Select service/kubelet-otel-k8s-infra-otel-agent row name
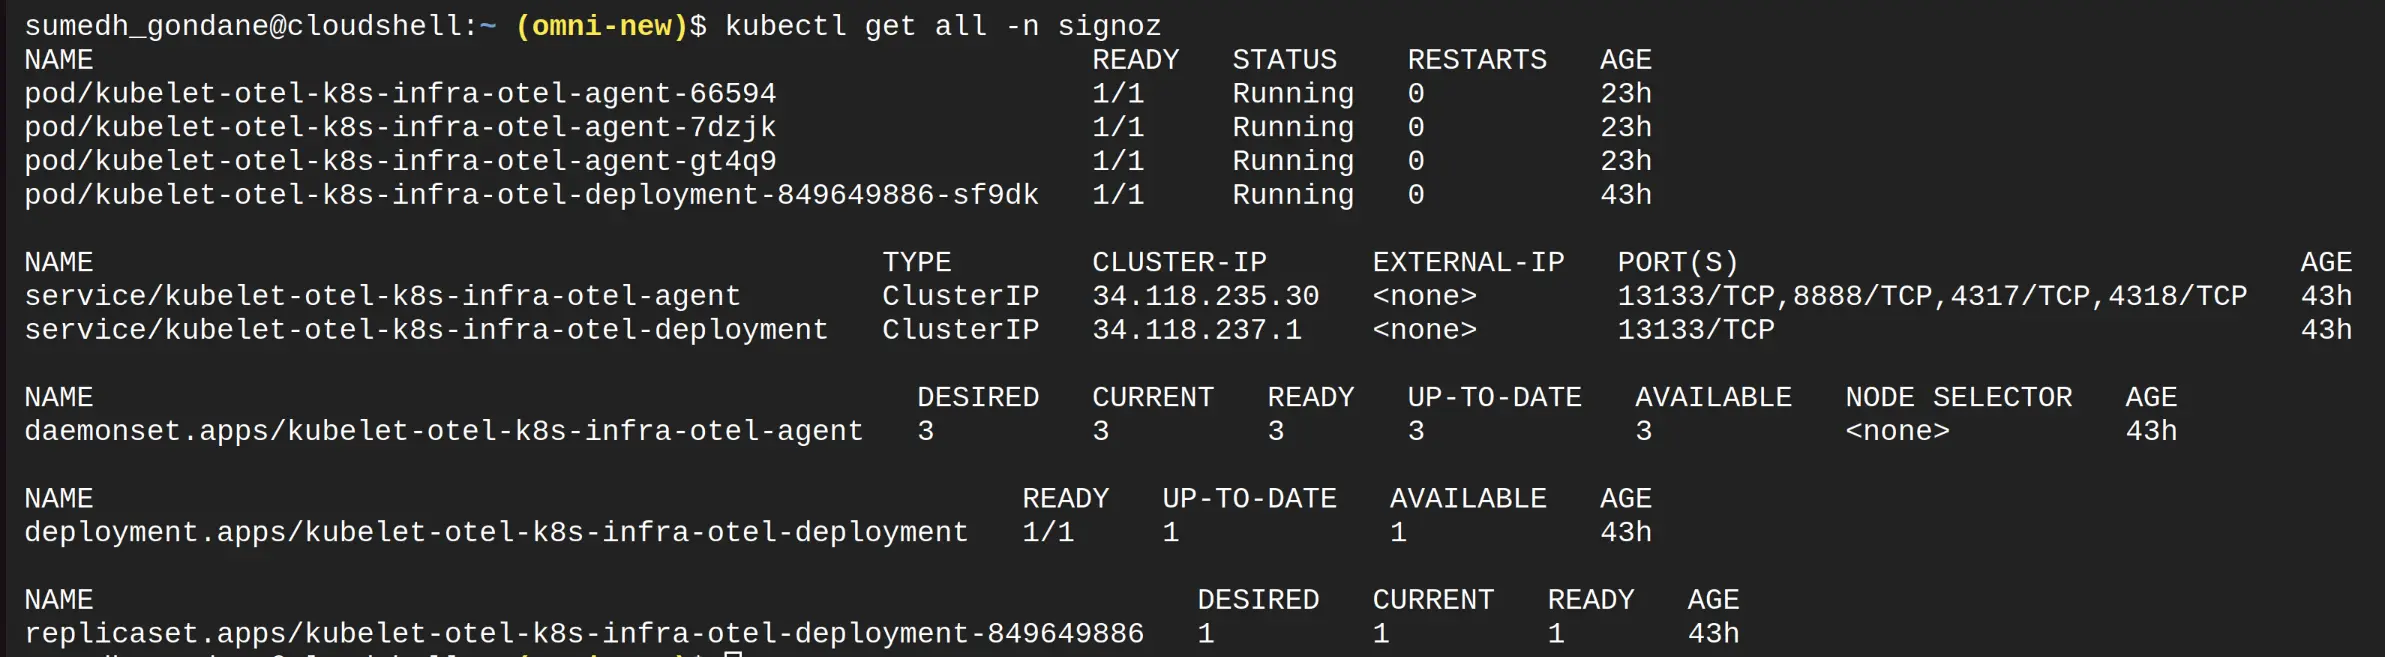This screenshot has width=2385, height=657. pyautogui.click(x=382, y=296)
